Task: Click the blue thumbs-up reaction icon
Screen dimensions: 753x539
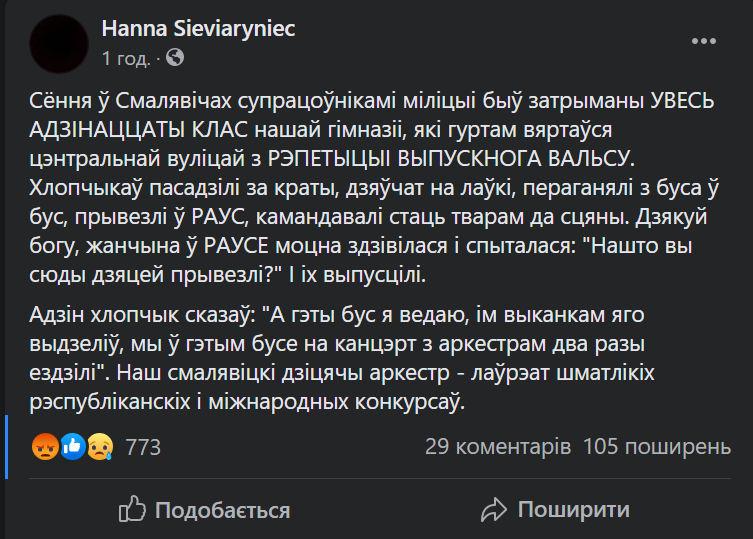Action: point(73,446)
